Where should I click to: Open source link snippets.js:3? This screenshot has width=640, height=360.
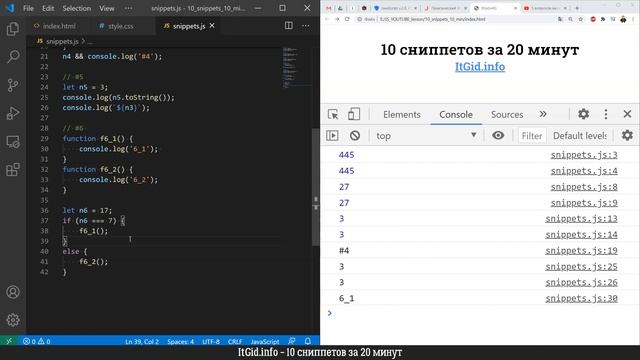584,155
